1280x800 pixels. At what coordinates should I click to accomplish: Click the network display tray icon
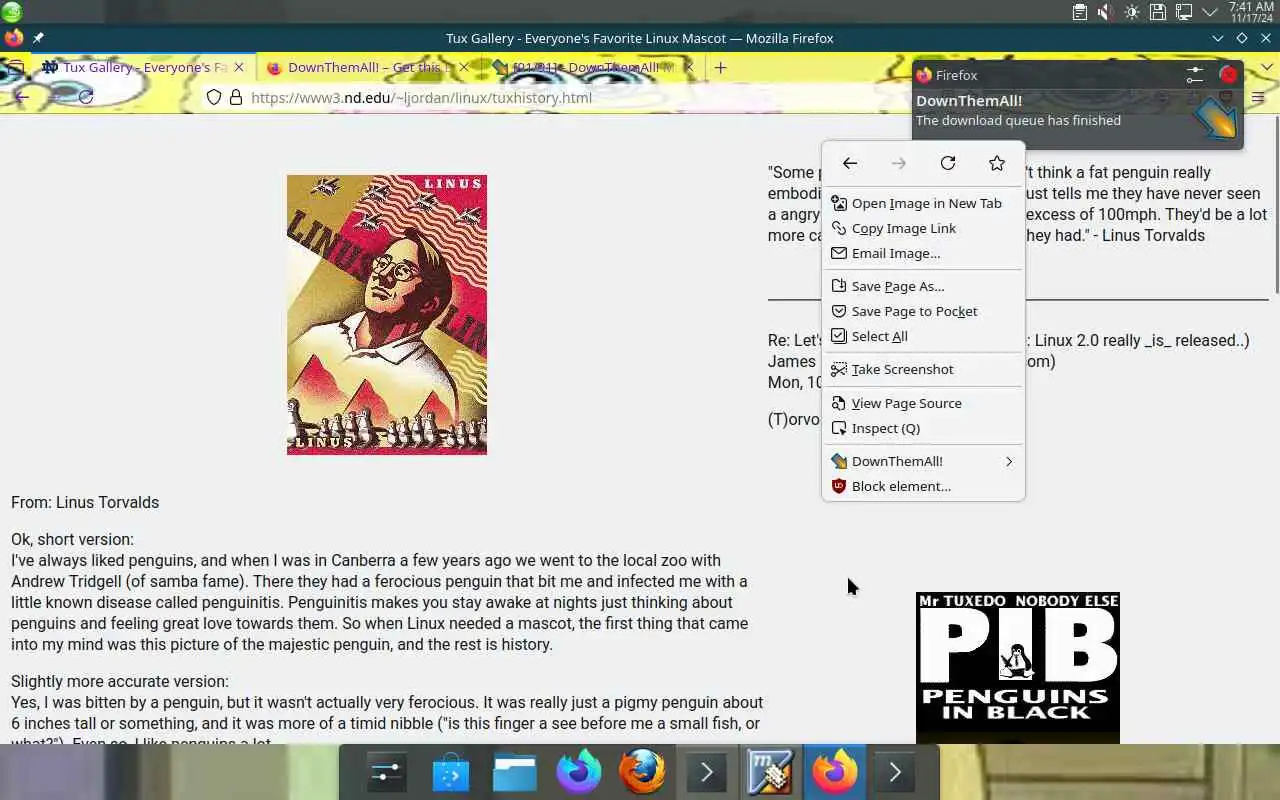click(x=1183, y=12)
